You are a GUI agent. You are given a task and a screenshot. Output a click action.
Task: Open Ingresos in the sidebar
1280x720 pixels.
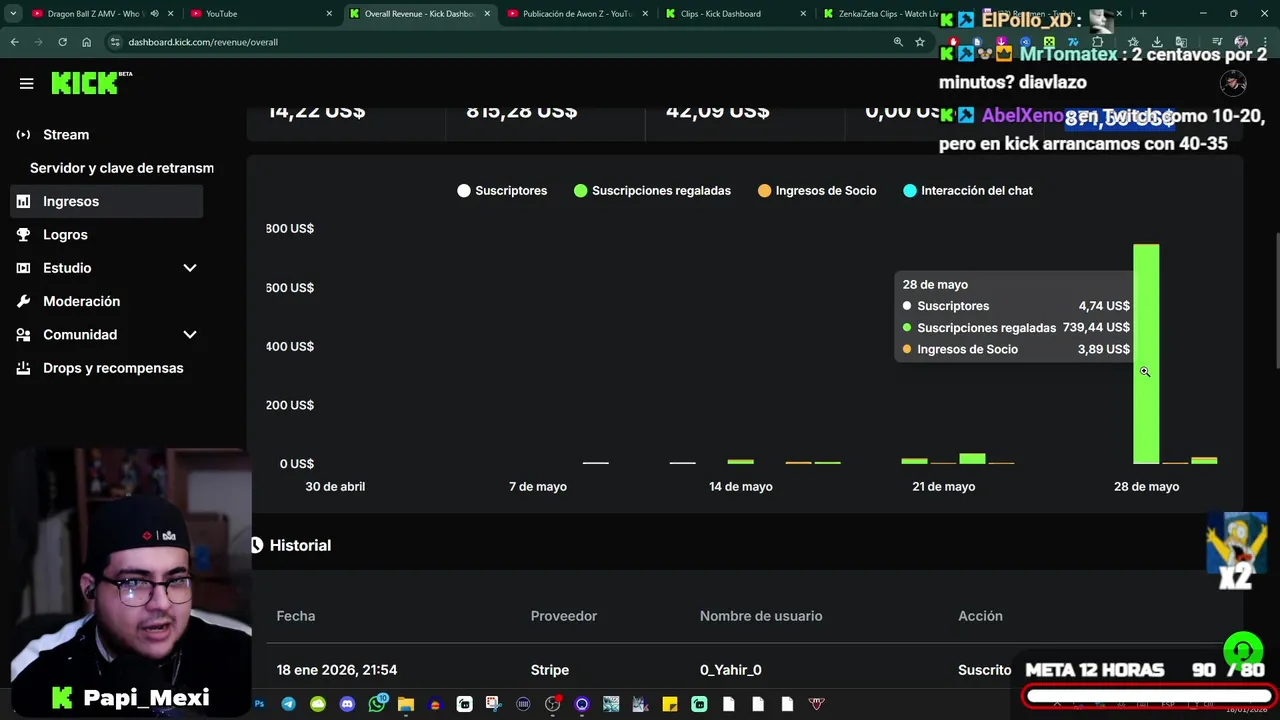(106, 201)
